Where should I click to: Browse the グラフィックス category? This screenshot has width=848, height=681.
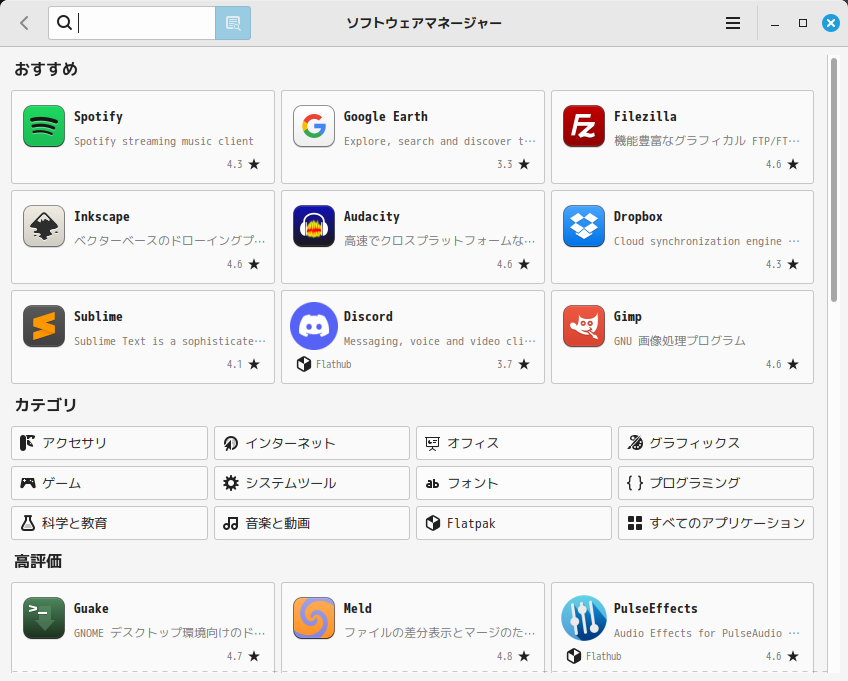tap(715, 443)
